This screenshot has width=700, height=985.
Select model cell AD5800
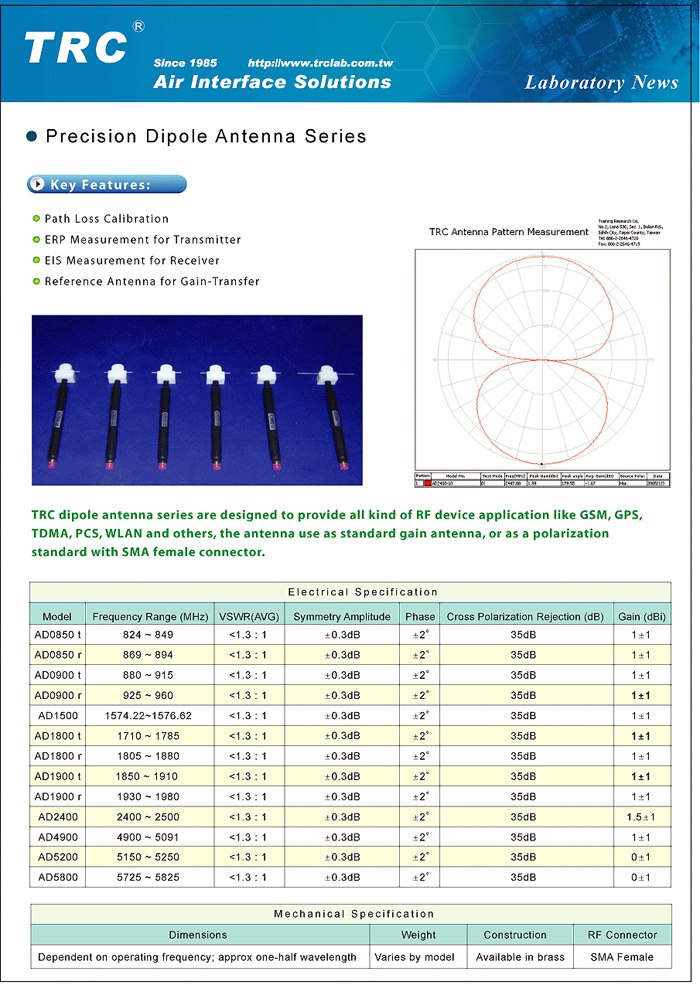(x=58, y=877)
